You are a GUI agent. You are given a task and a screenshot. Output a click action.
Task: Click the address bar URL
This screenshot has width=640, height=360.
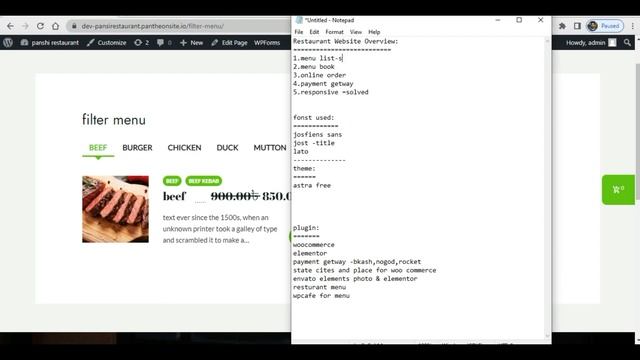coord(152,26)
